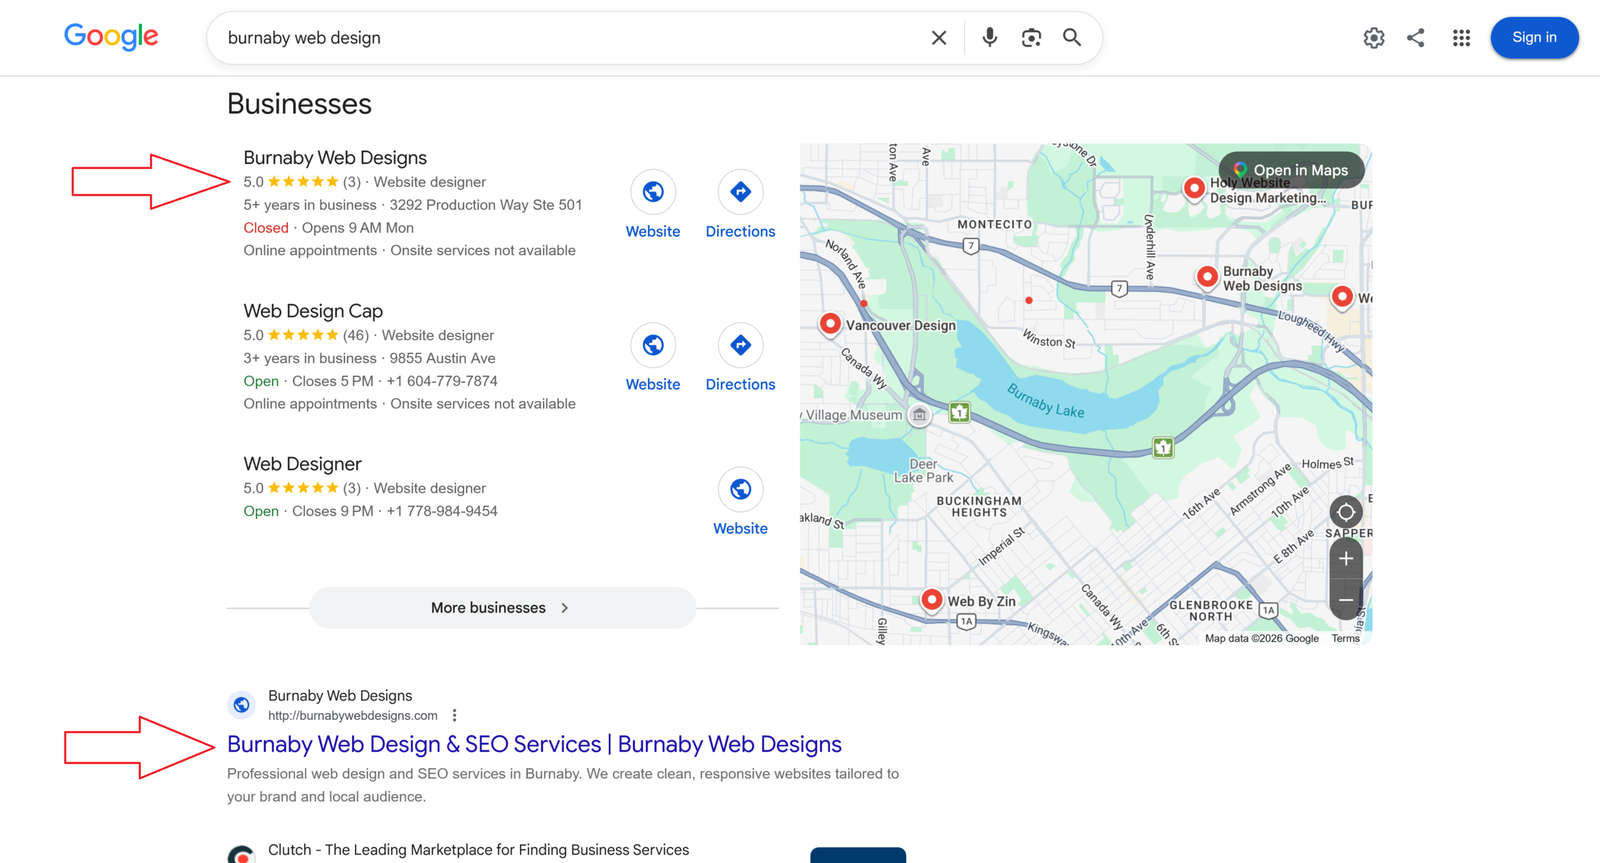This screenshot has width=1600, height=863.
Task: Open the Google apps grid
Action: click(x=1461, y=38)
